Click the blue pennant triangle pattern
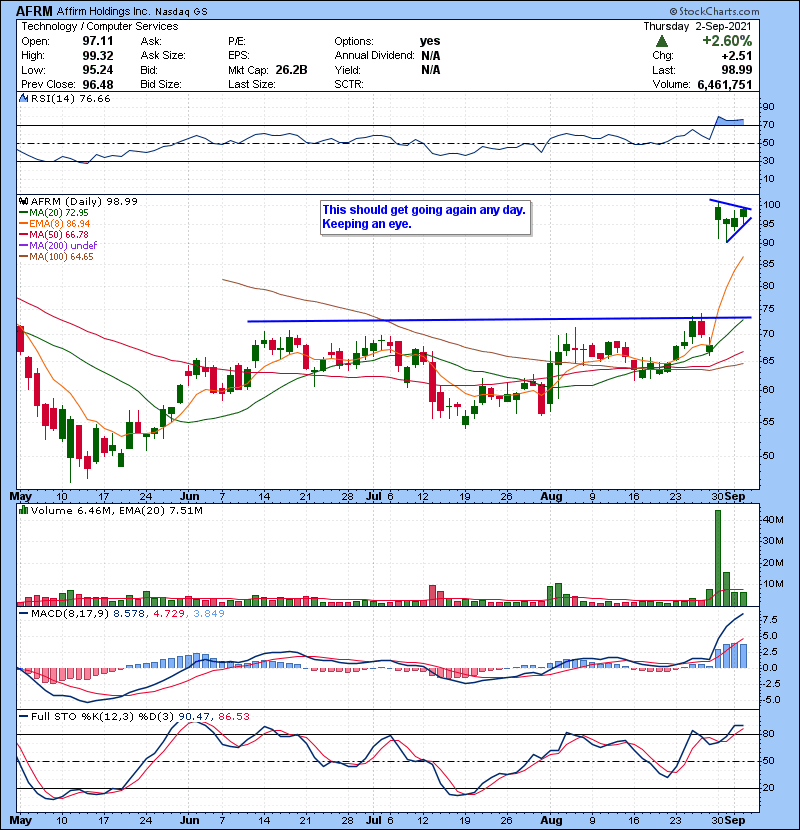The image size is (800, 830). tap(733, 220)
